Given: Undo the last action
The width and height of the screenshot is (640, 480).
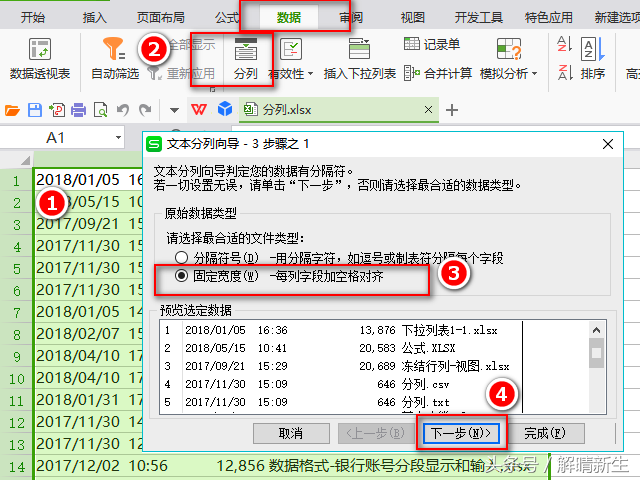Looking at the screenshot, I should point(123,110).
